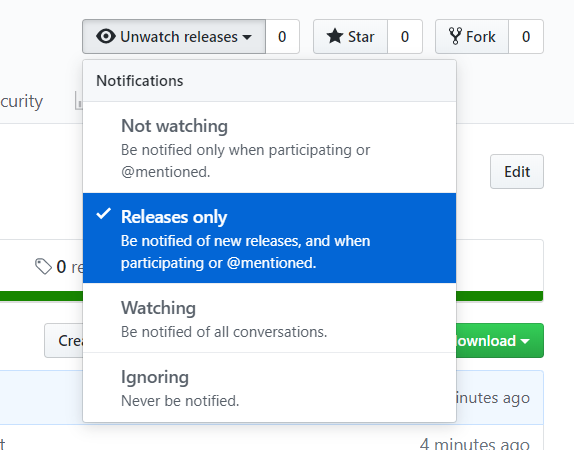Viewport: 574px width, 450px height.
Task: Click the checkmark beside Releases only
Action: point(104,213)
